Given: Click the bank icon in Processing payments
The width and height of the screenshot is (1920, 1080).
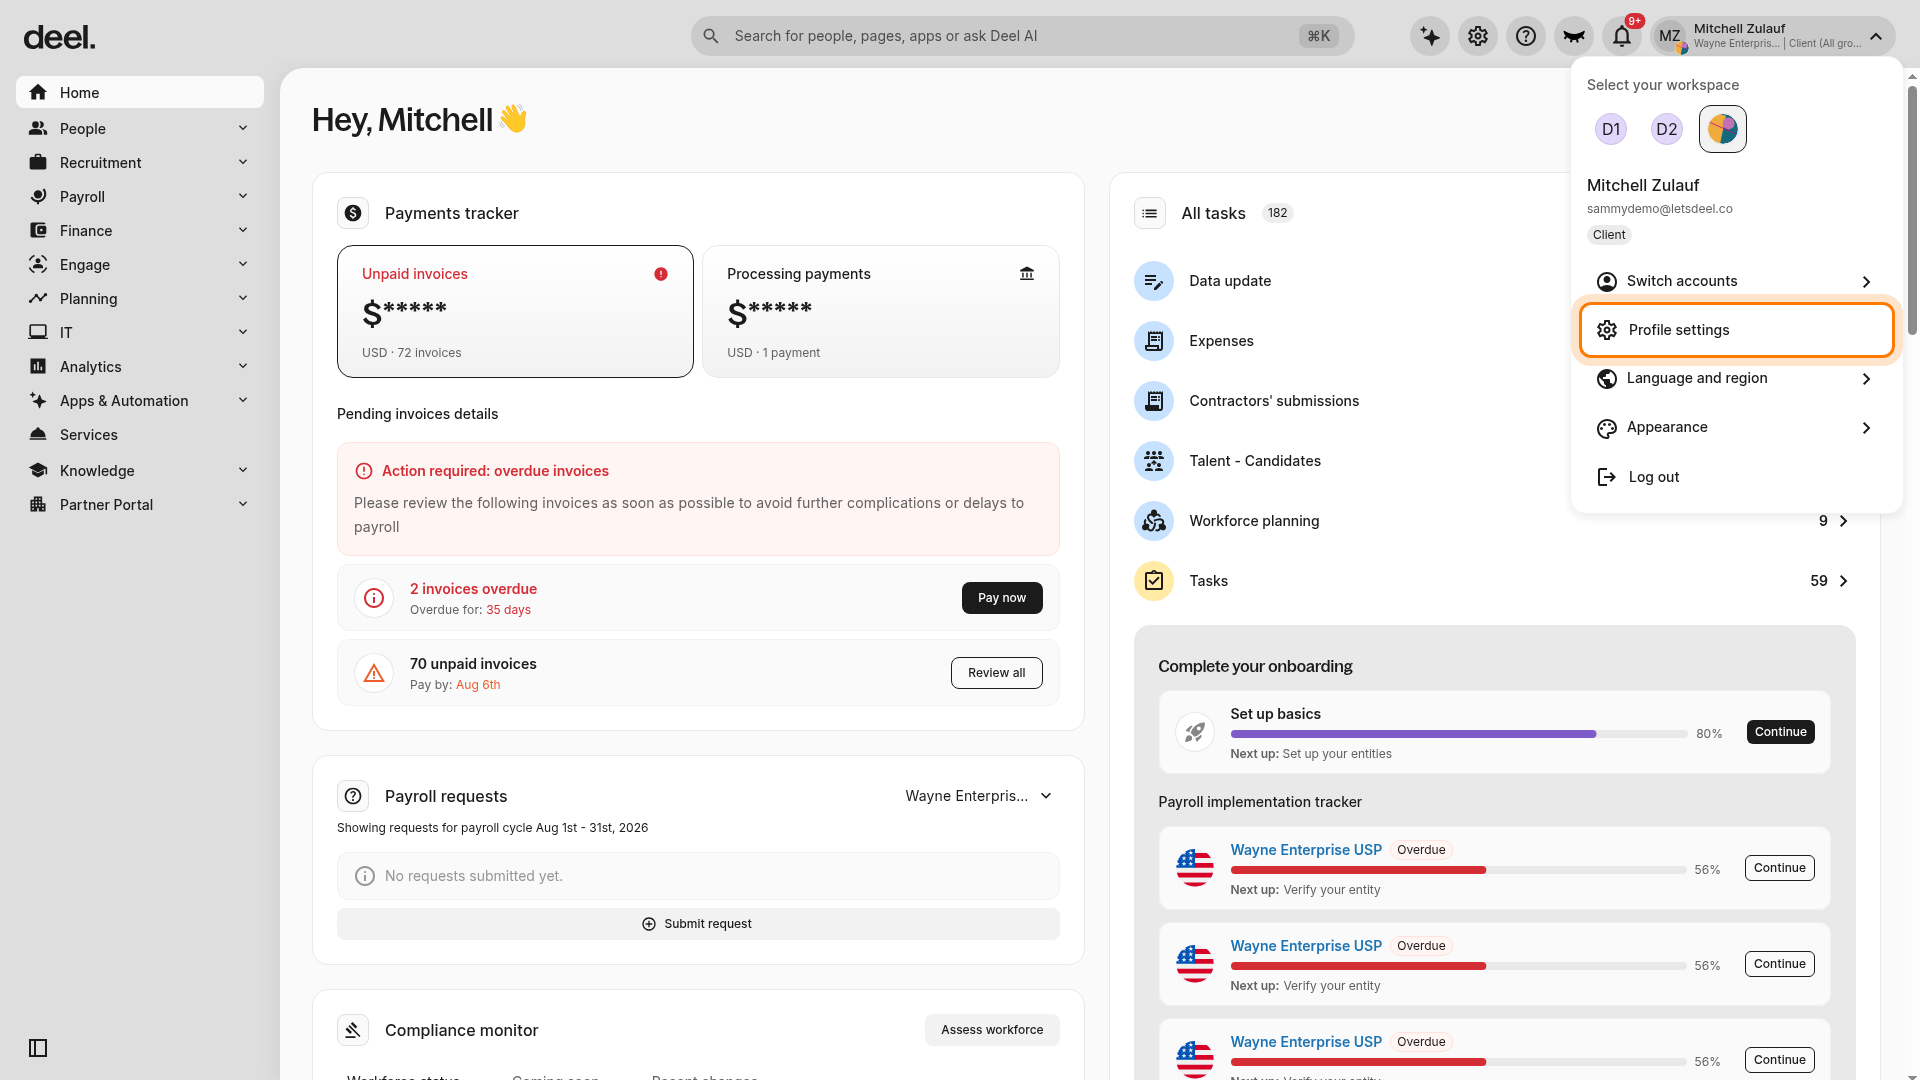Looking at the screenshot, I should click(x=1027, y=274).
